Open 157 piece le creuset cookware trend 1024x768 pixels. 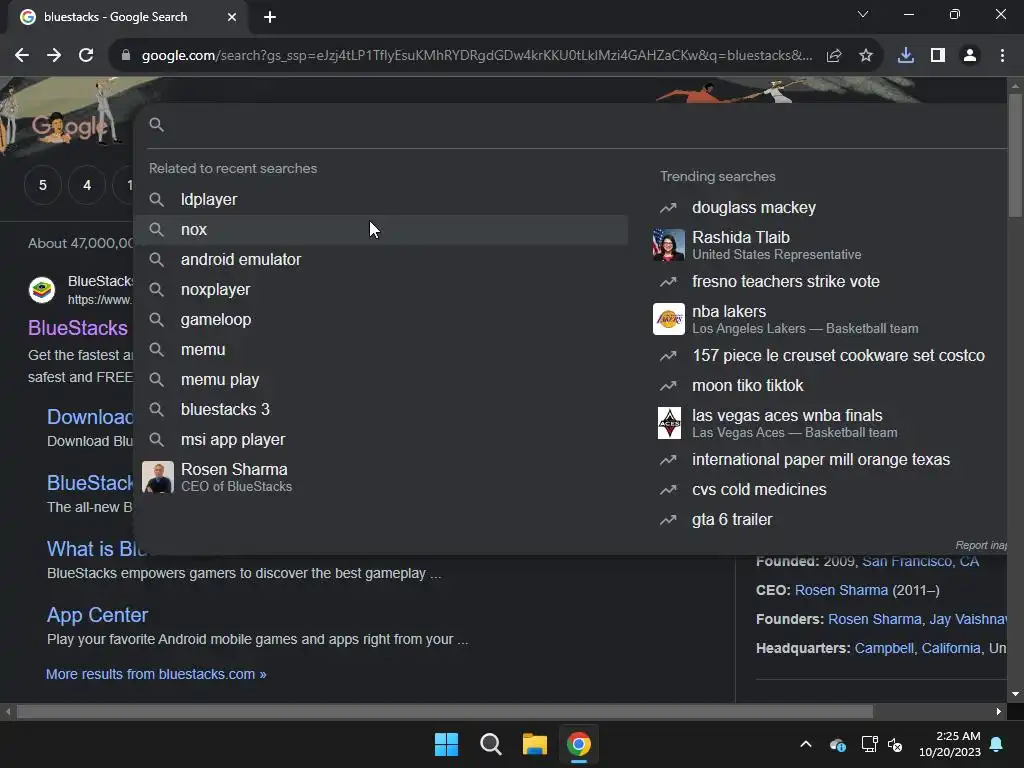click(826, 355)
